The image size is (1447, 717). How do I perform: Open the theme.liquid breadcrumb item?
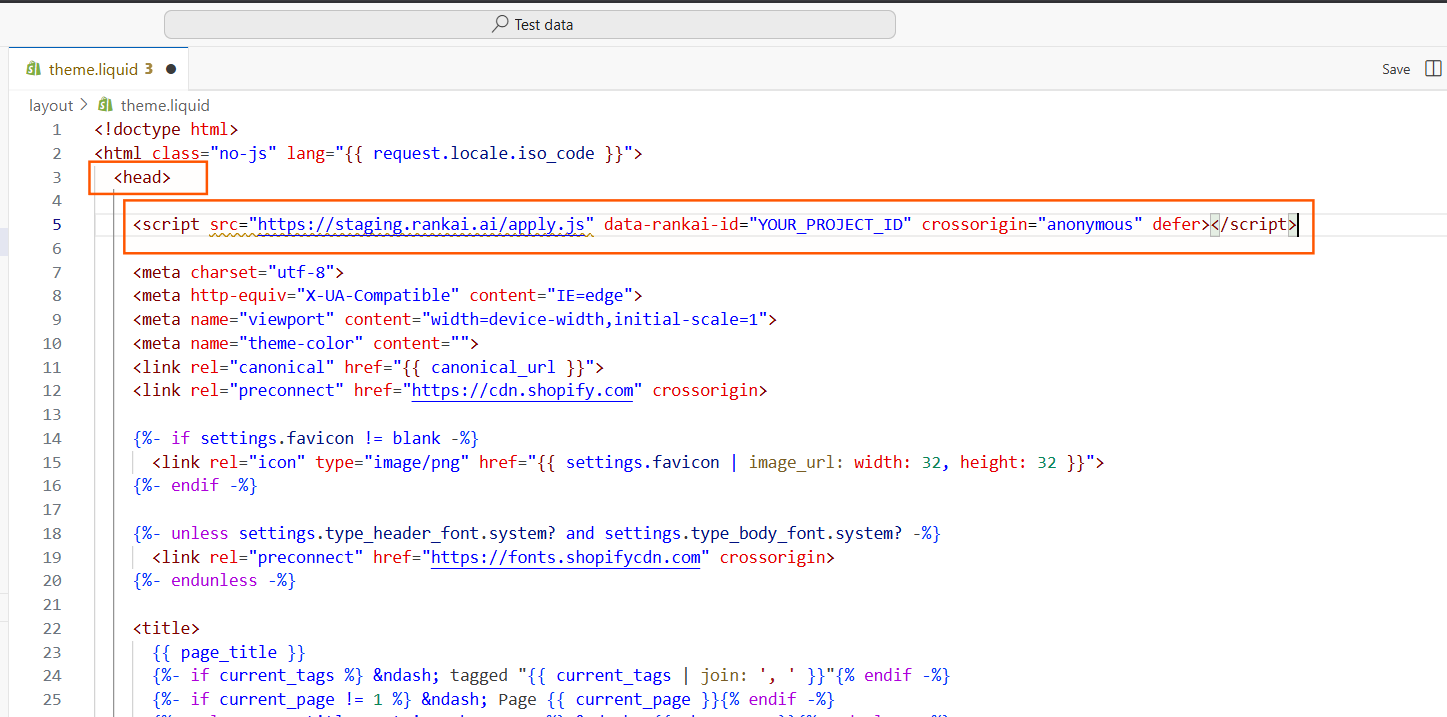pos(165,105)
